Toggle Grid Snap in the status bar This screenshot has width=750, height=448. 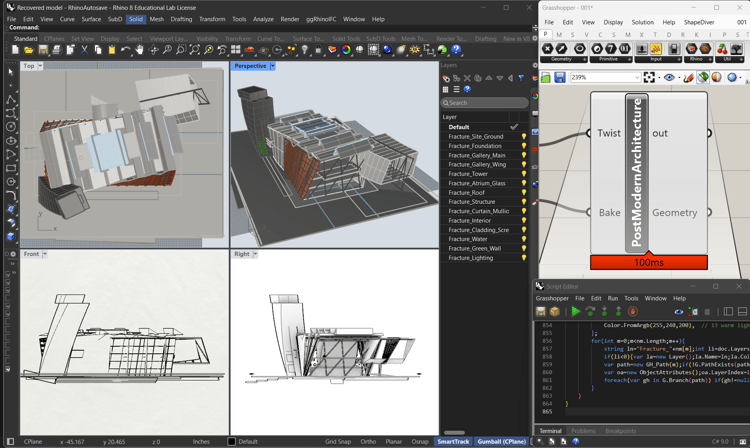click(x=338, y=441)
